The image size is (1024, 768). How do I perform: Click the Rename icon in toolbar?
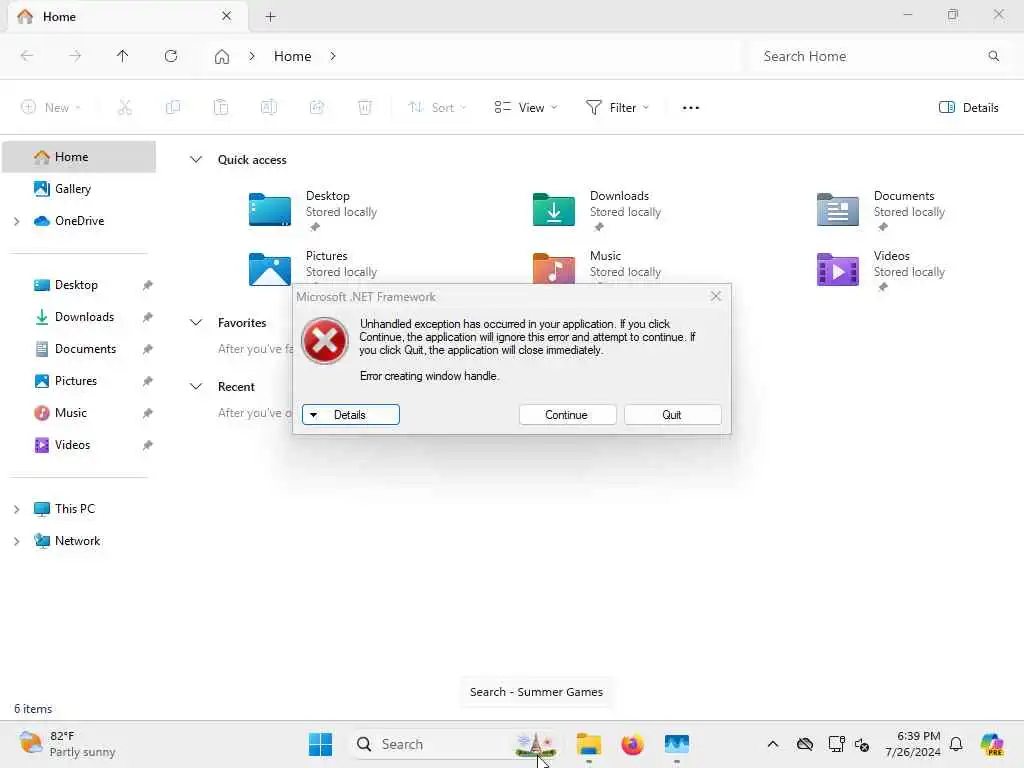point(269,108)
